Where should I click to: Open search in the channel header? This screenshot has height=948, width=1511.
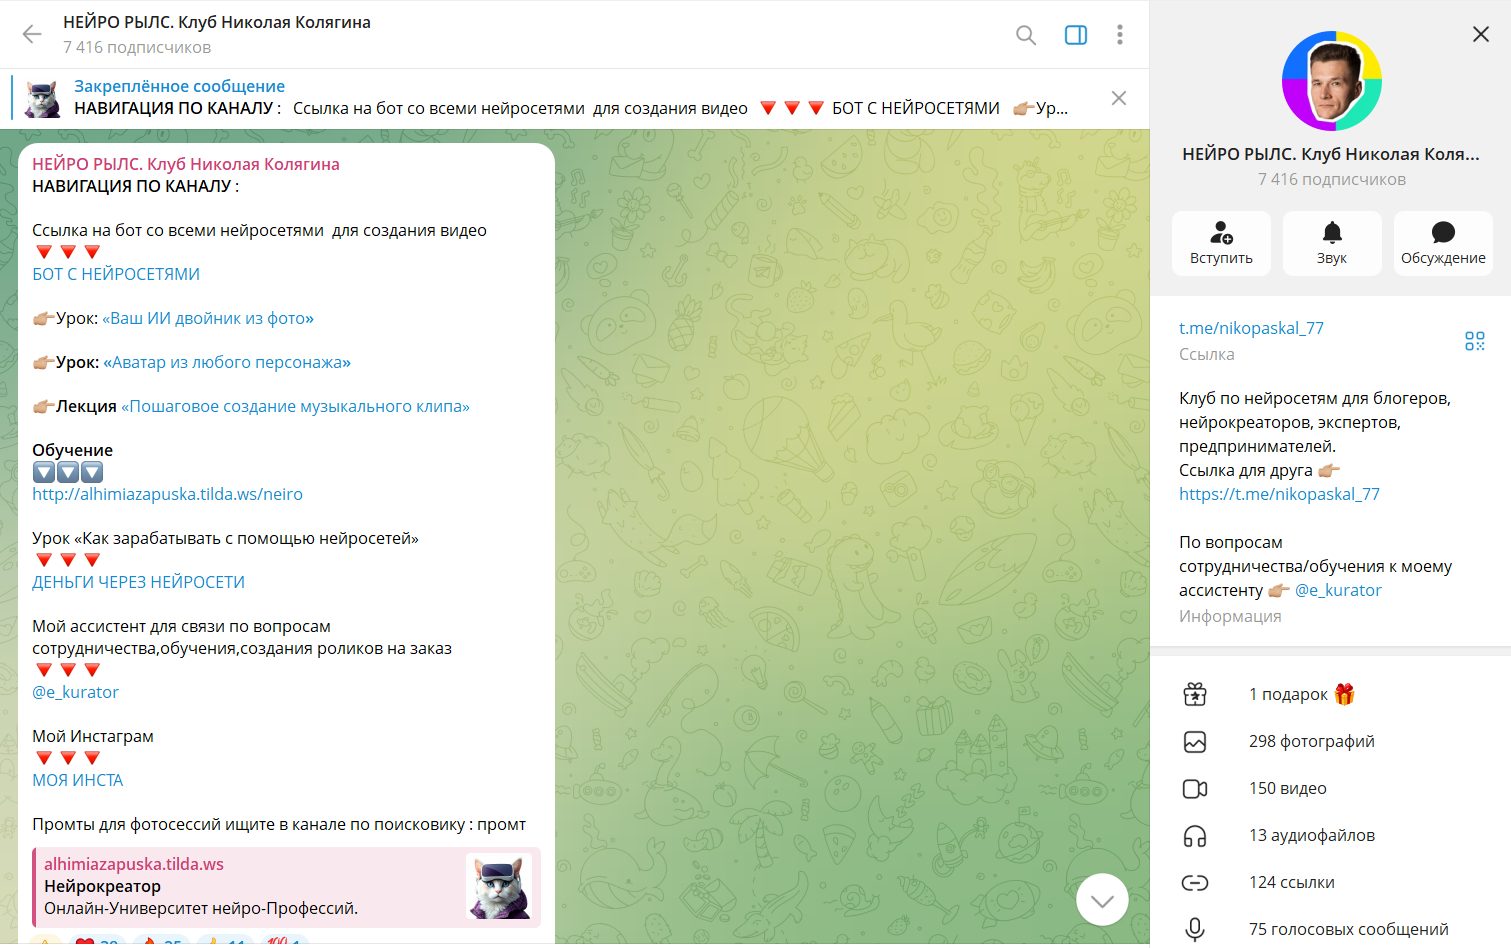pos(1026,35)
